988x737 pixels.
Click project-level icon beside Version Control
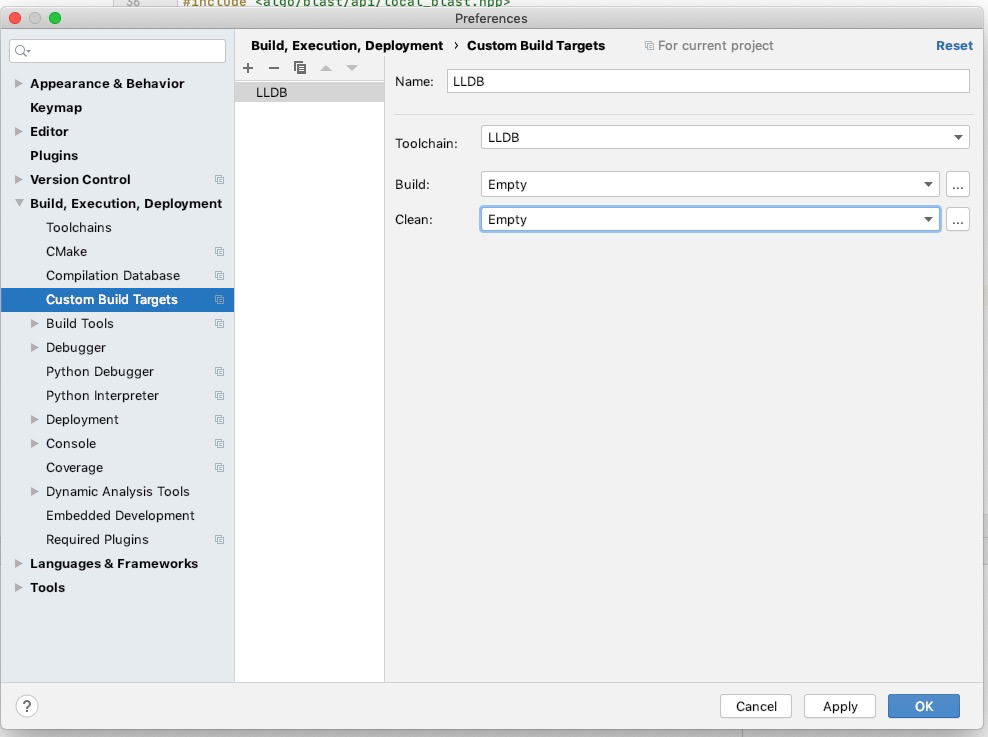pyautogui.click(x=219, y=180)
